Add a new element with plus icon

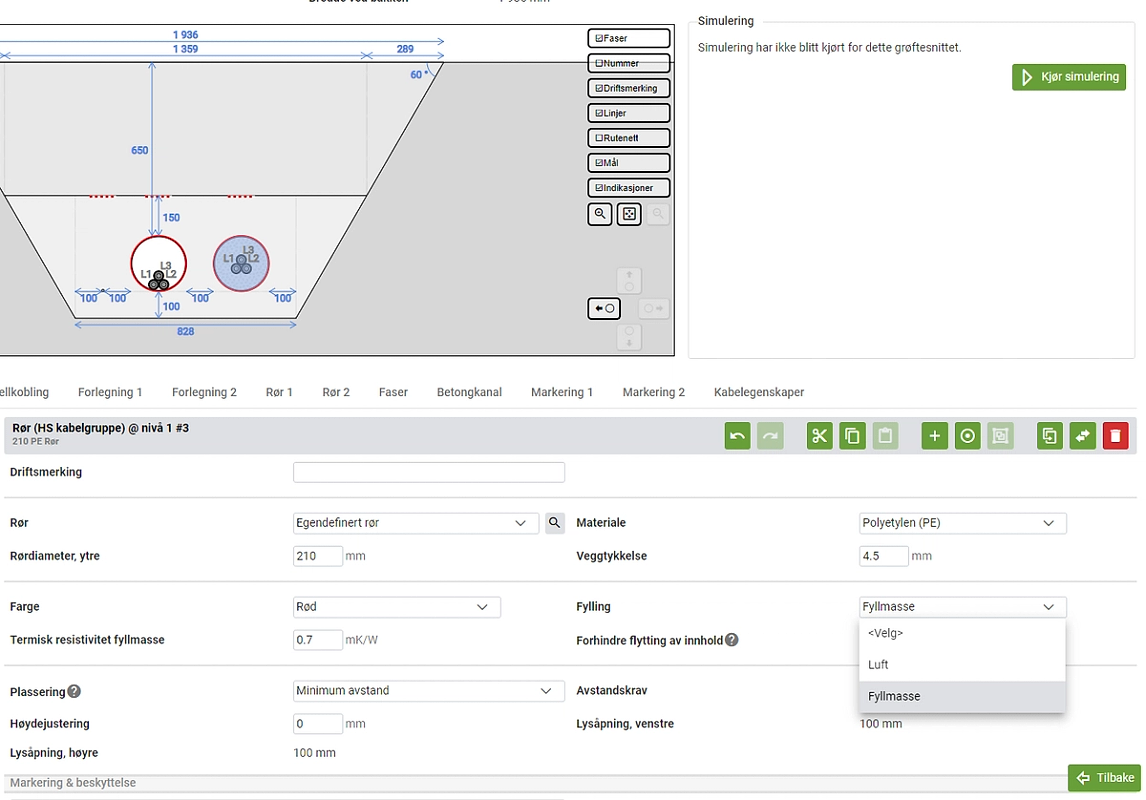pyautogui.click(x=935, y=436)
